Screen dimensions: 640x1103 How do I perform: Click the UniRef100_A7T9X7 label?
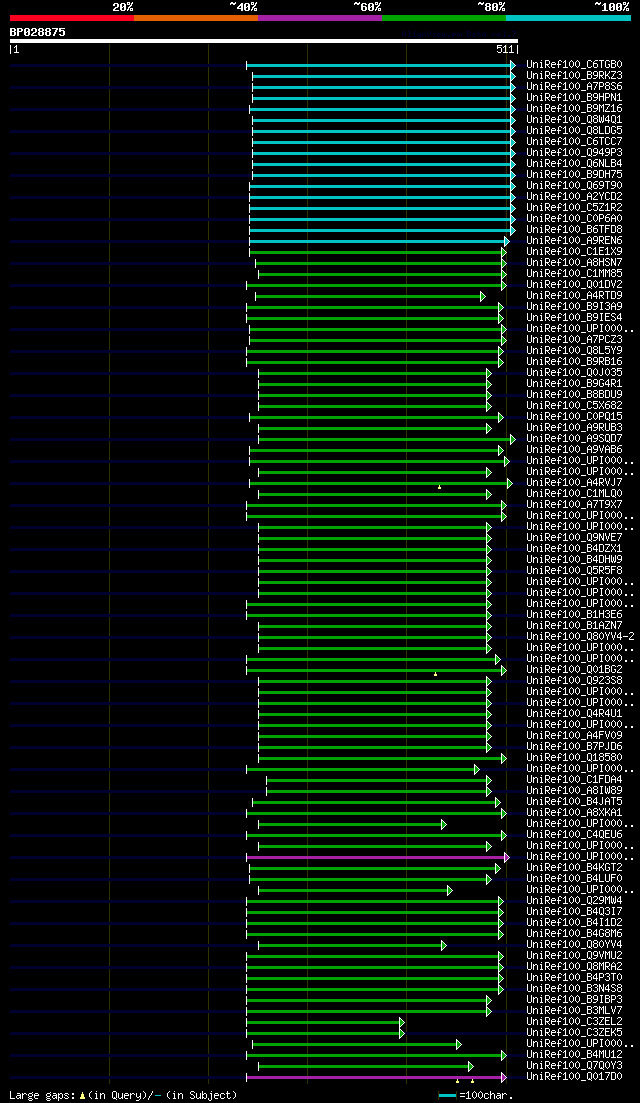coord(574,504)
